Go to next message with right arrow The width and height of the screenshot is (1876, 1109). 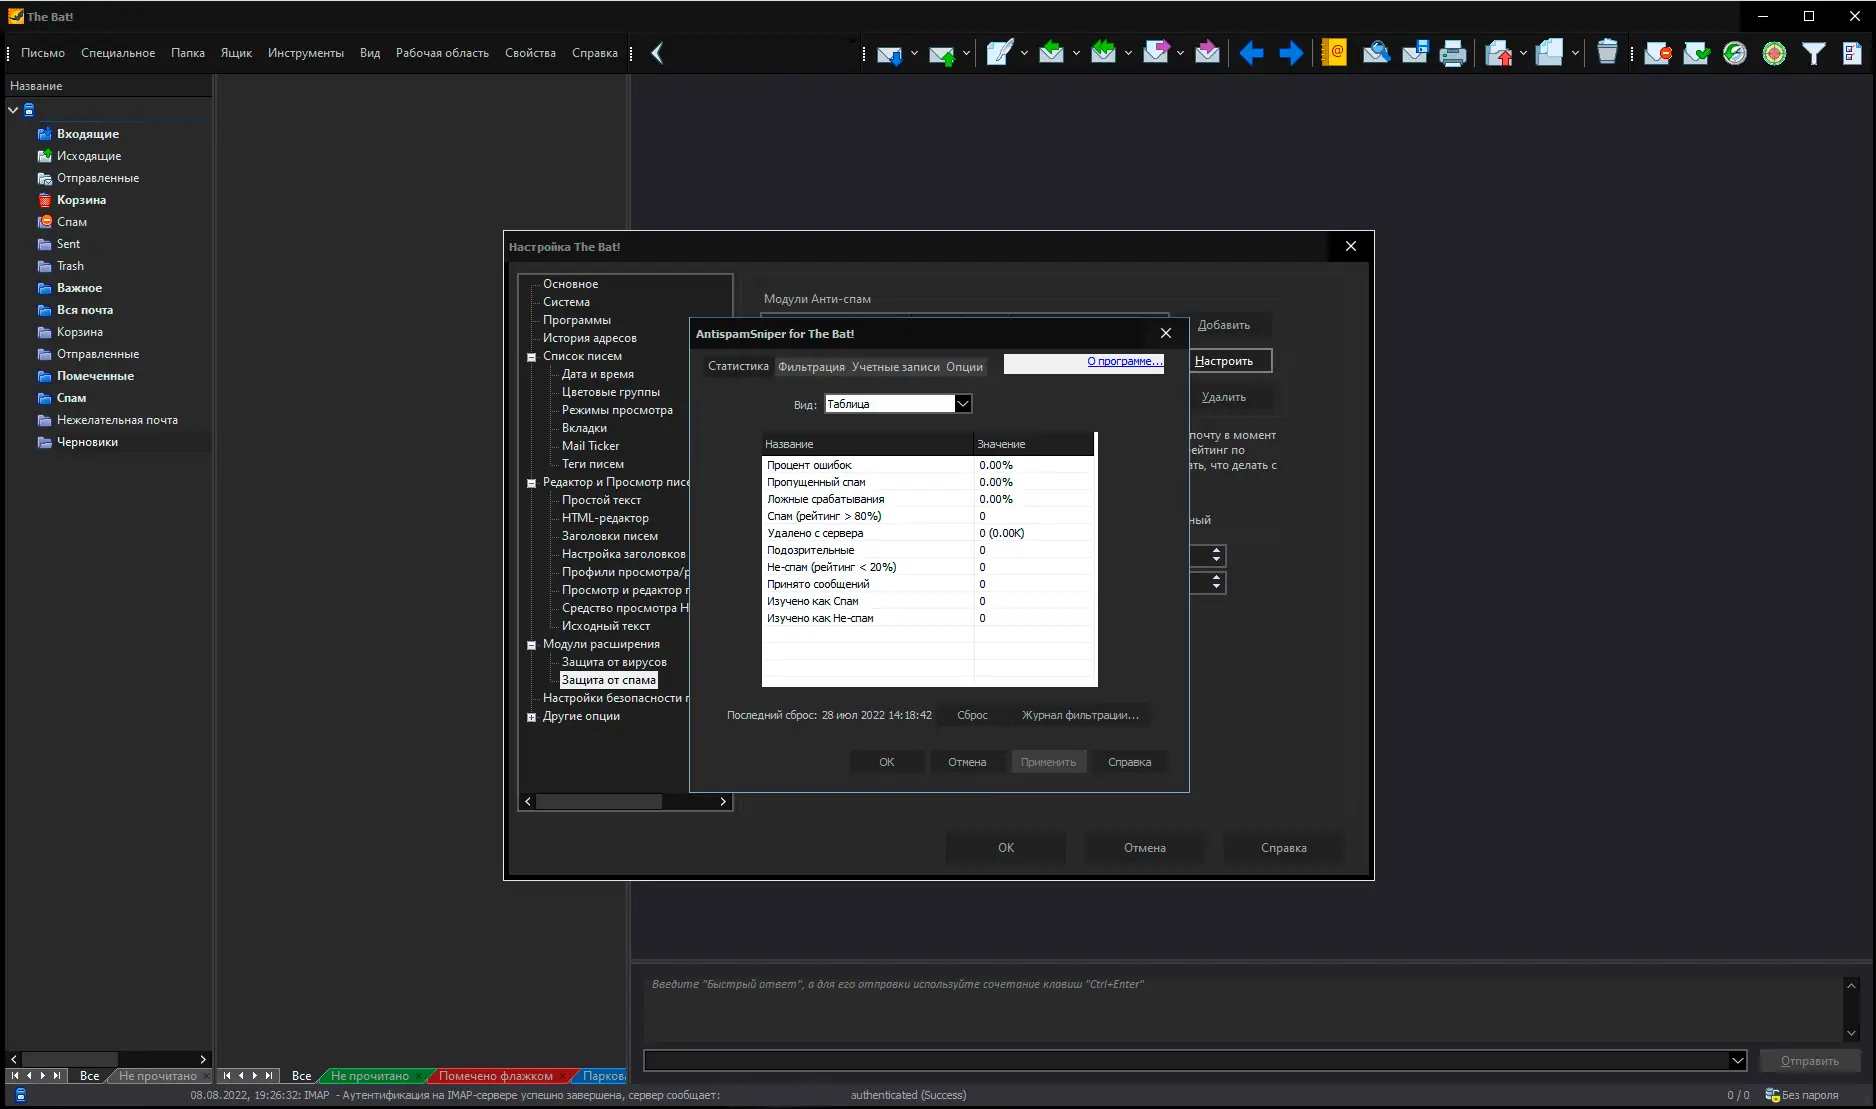[x=1291, y=53]
